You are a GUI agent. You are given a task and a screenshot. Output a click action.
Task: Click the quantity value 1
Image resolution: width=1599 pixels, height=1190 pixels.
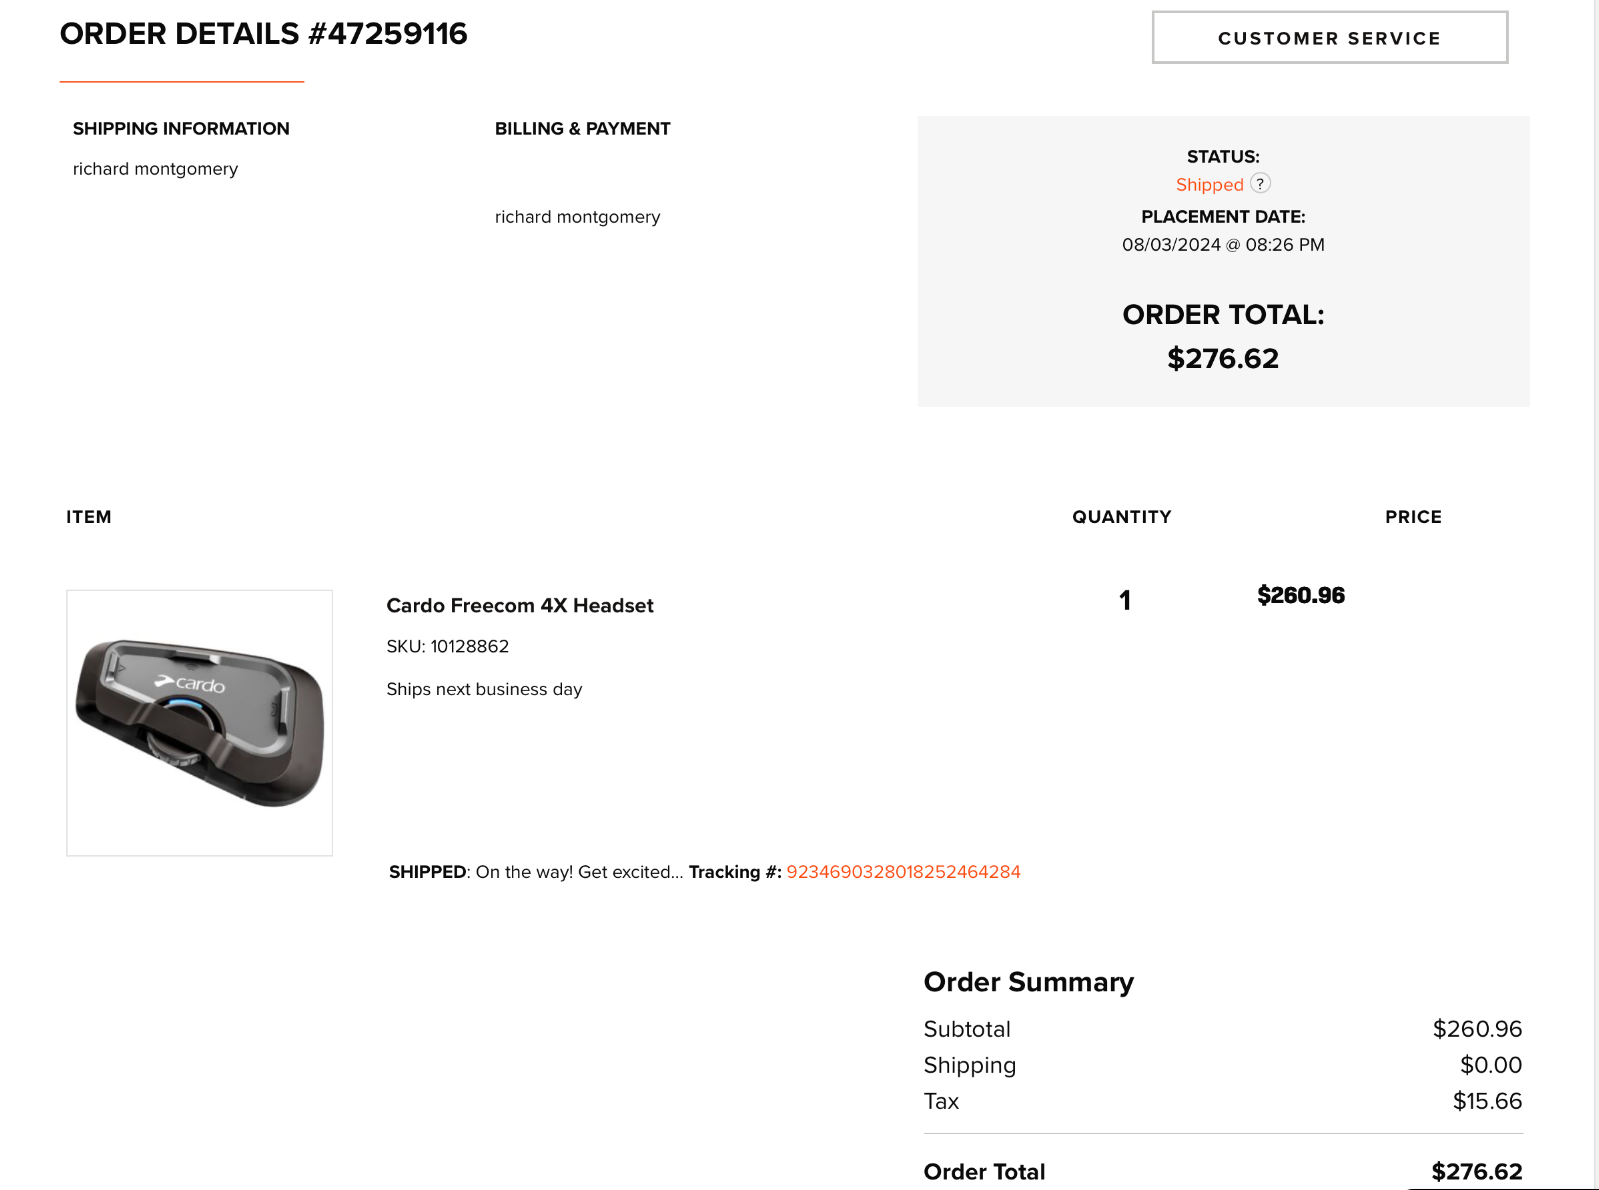tap(1125, 600)
